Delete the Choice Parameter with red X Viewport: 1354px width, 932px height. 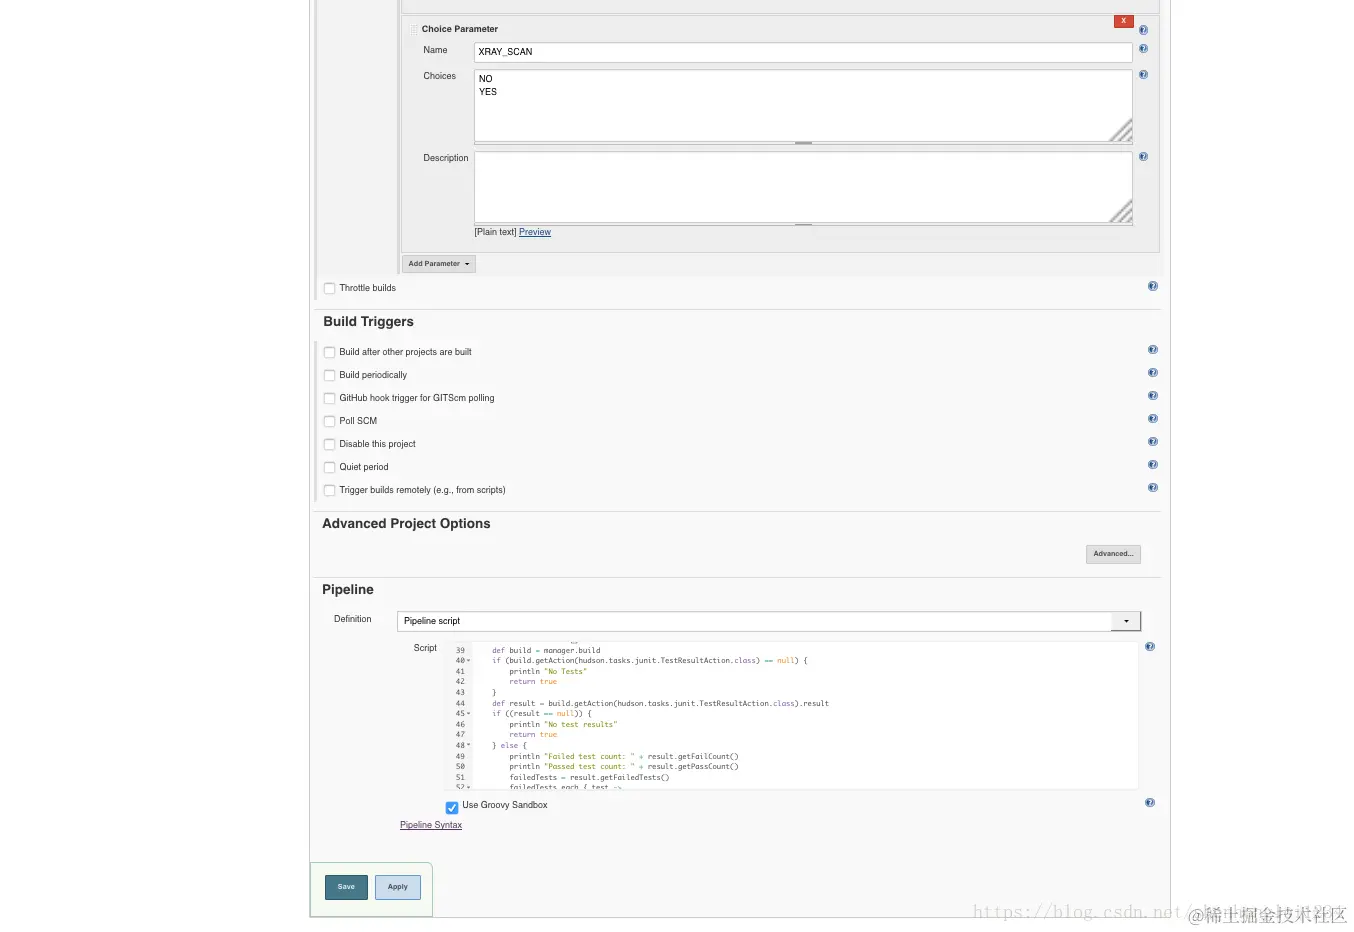click(1123, 21)
